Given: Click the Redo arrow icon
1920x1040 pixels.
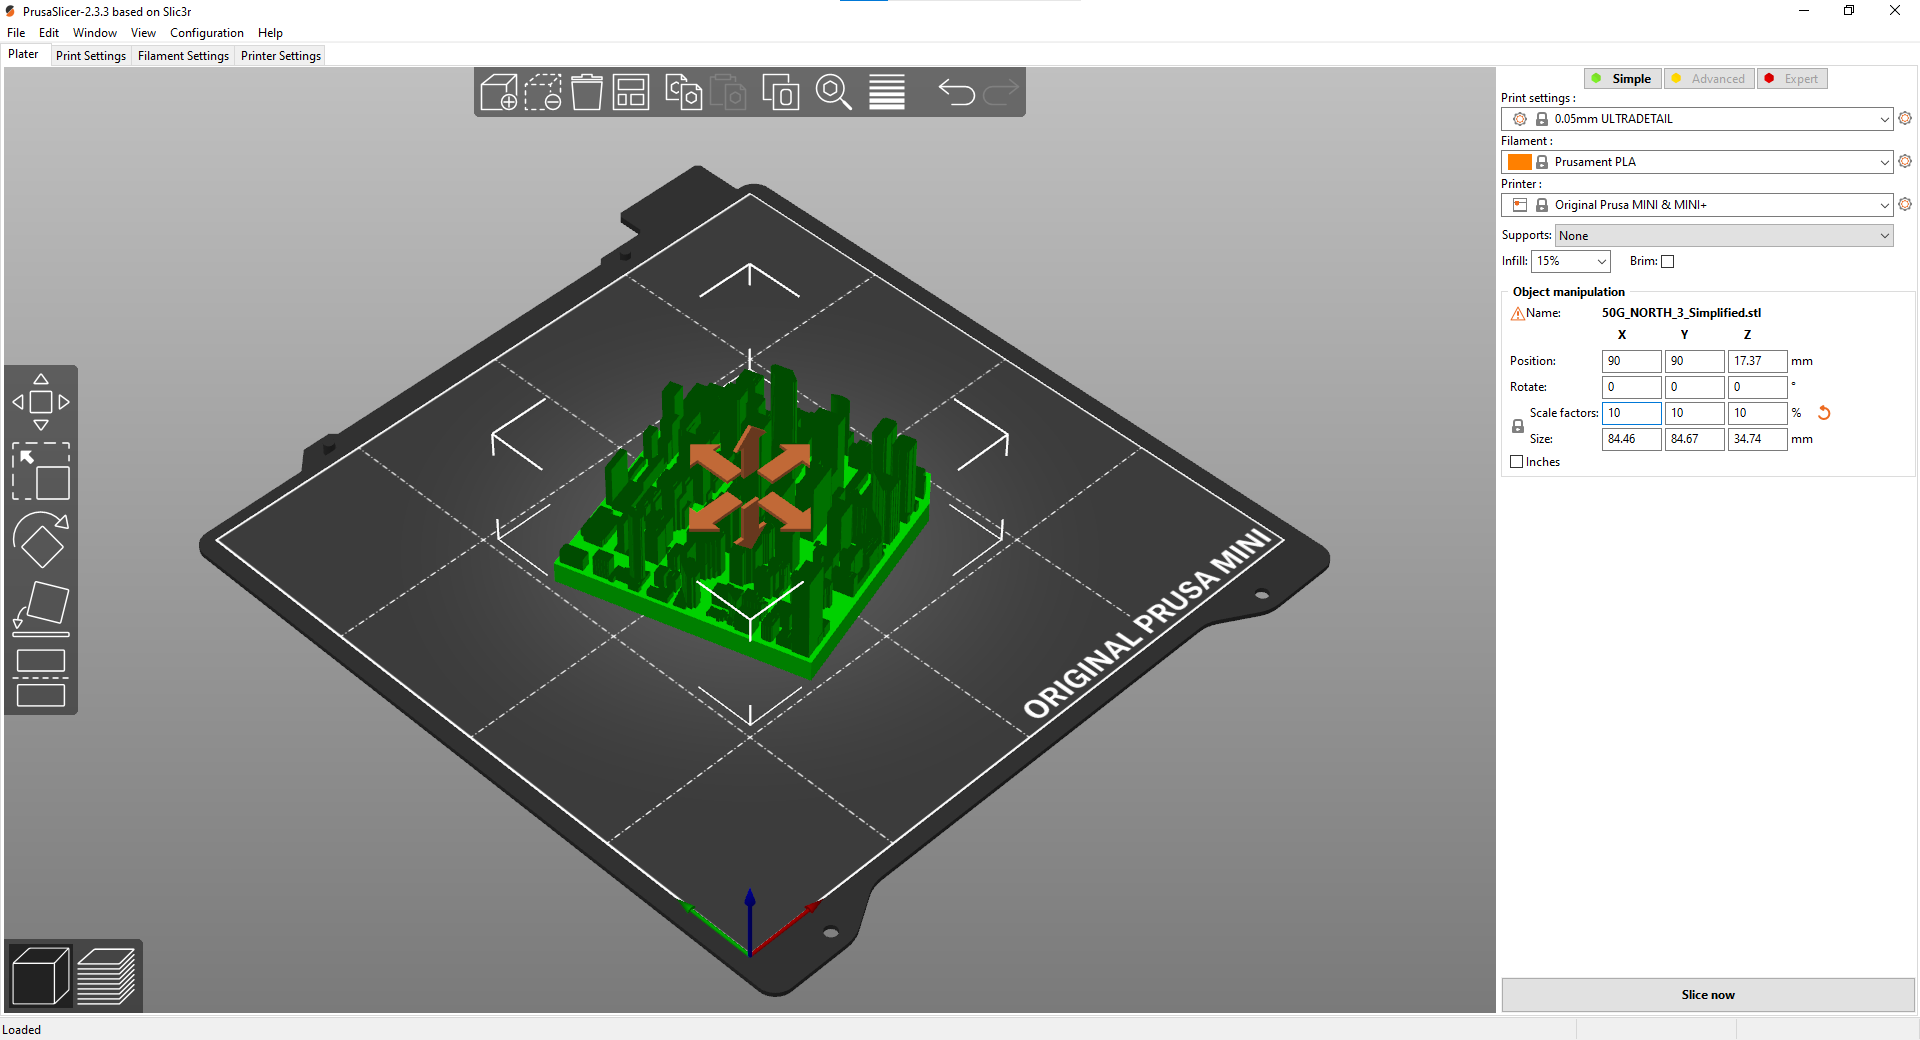Looking at the screenshot, I should (1001, 92).
